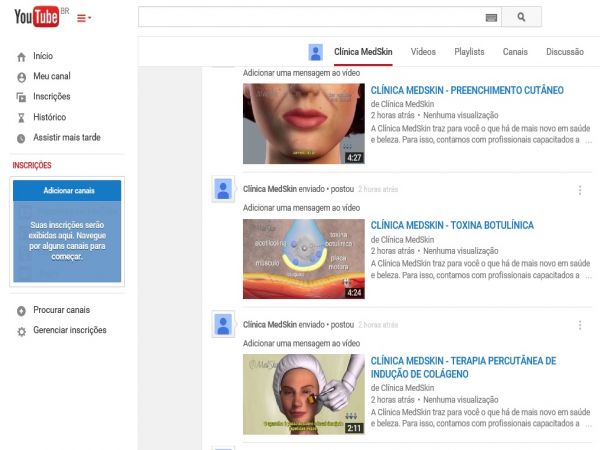Click the magnifier search button
The height and width of the screenshot is (450, 600).
tap(521, 17)
